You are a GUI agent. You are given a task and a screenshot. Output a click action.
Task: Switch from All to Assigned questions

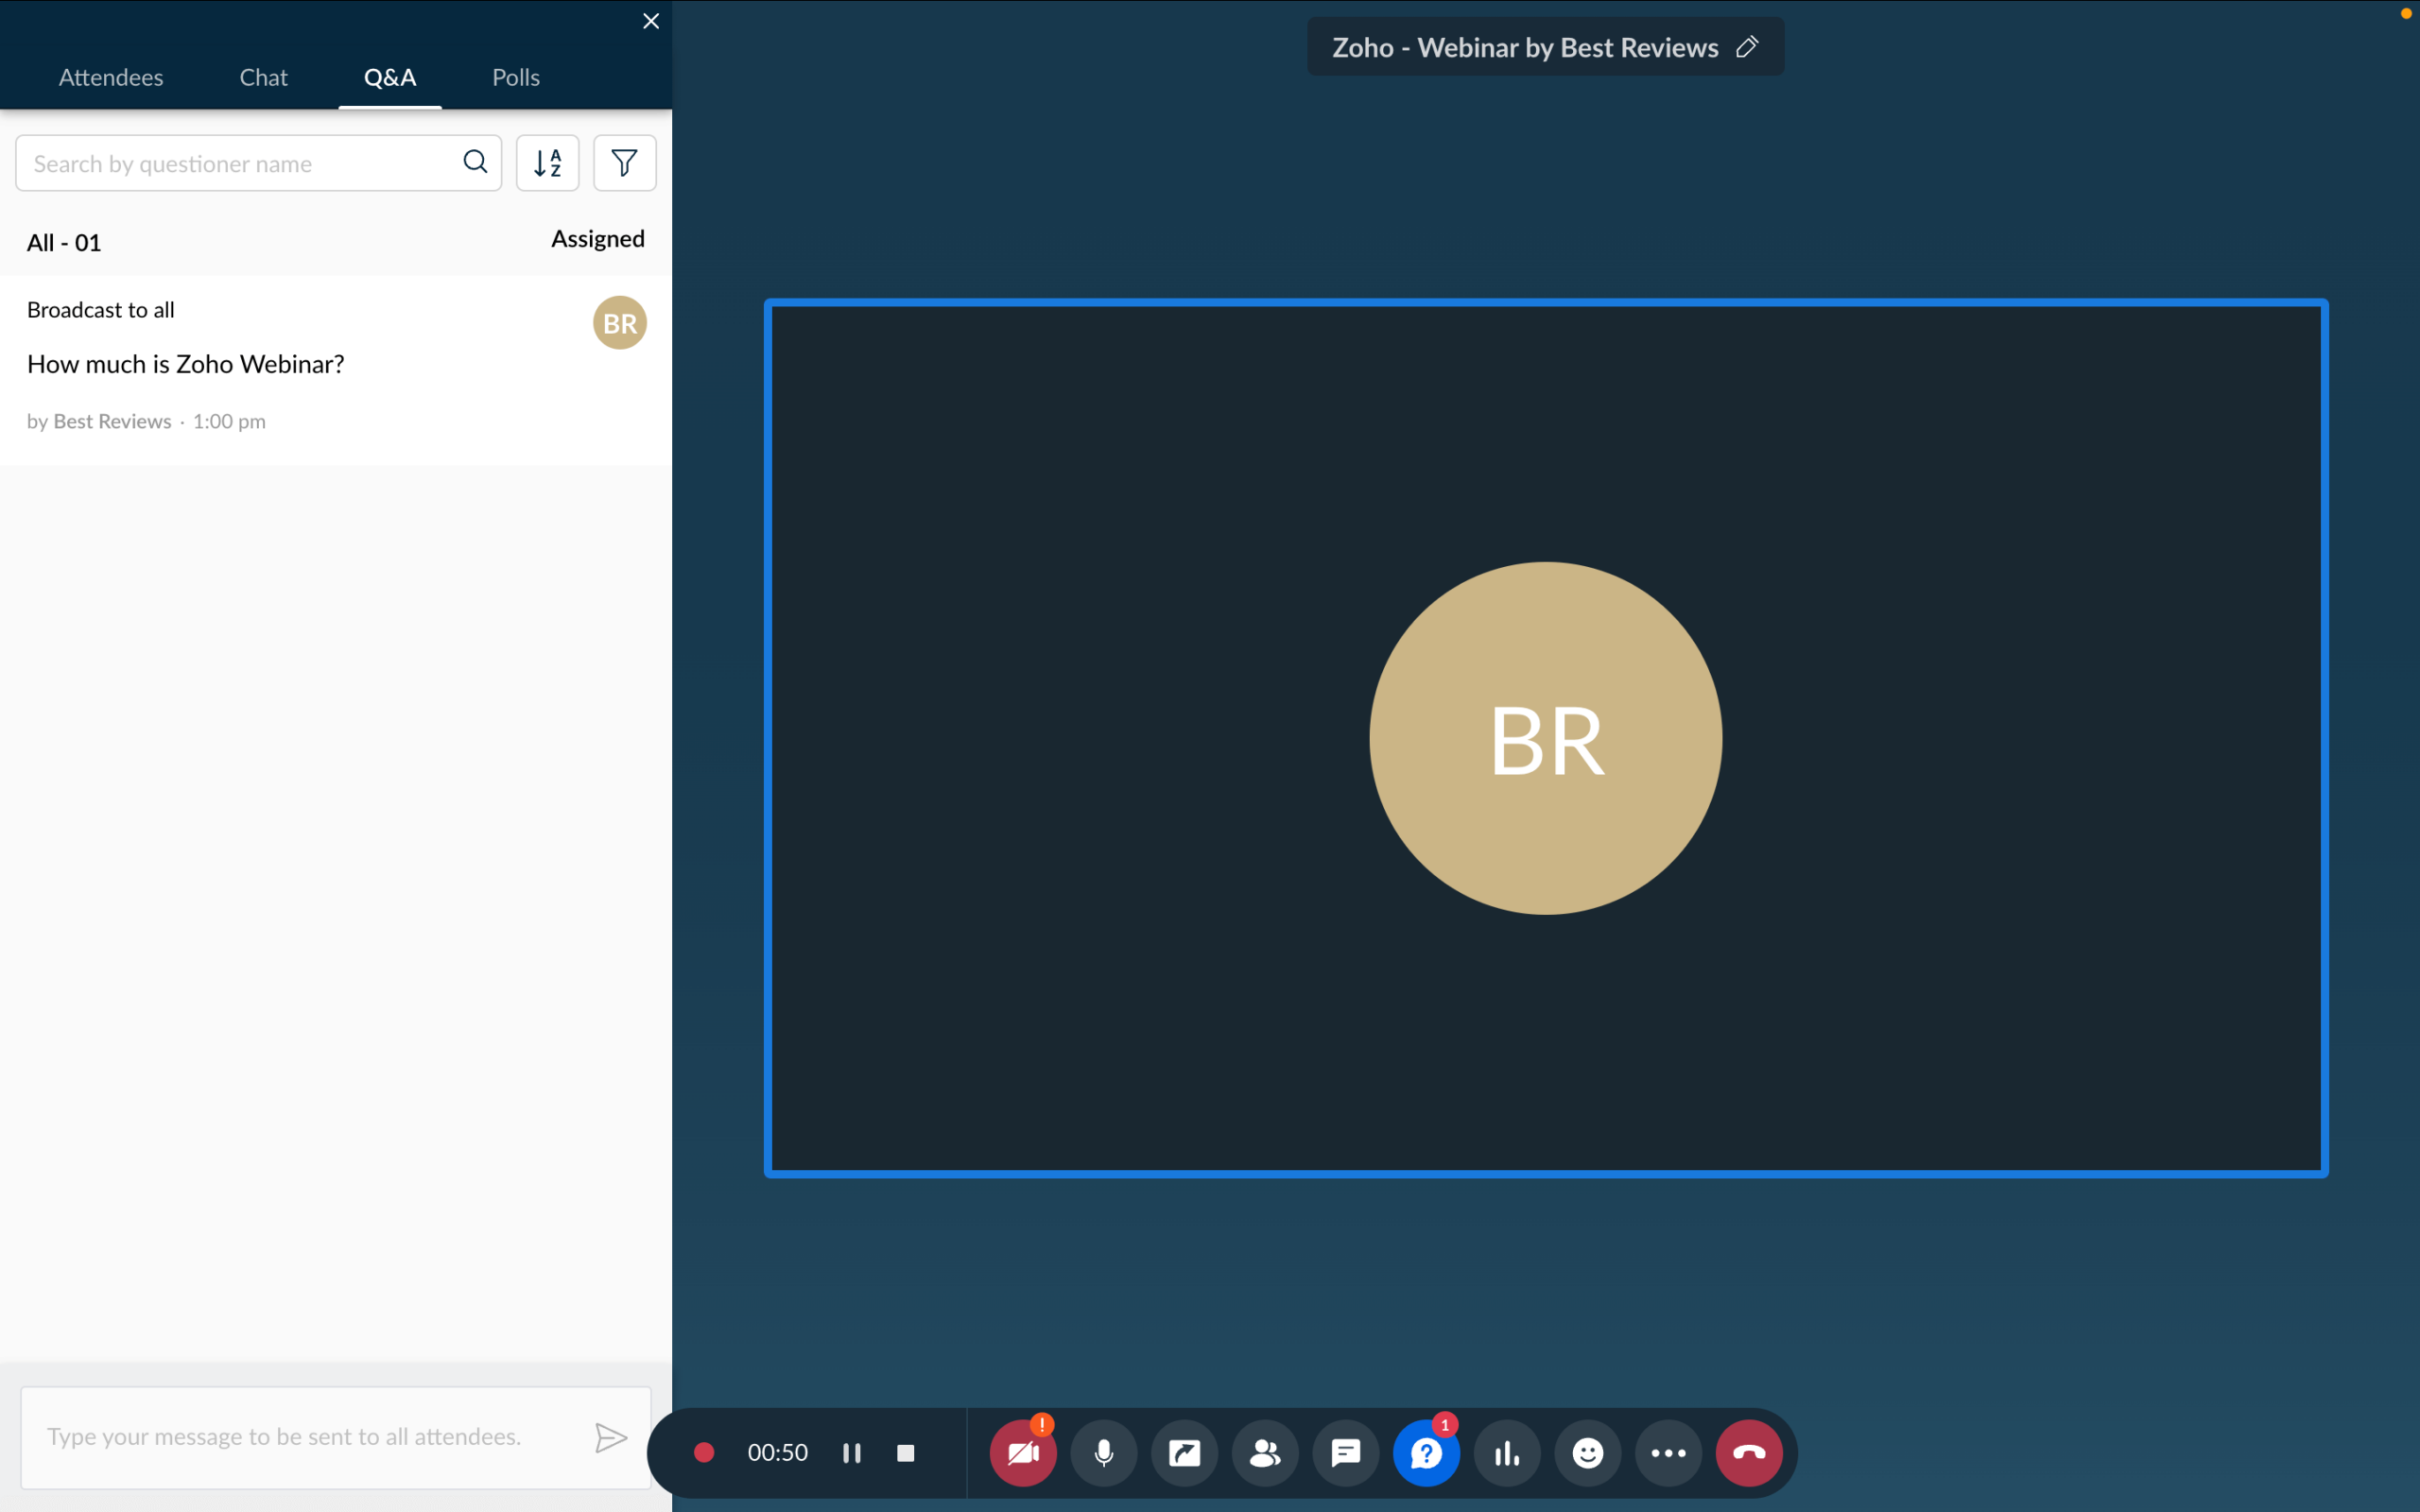pos(597,238)
